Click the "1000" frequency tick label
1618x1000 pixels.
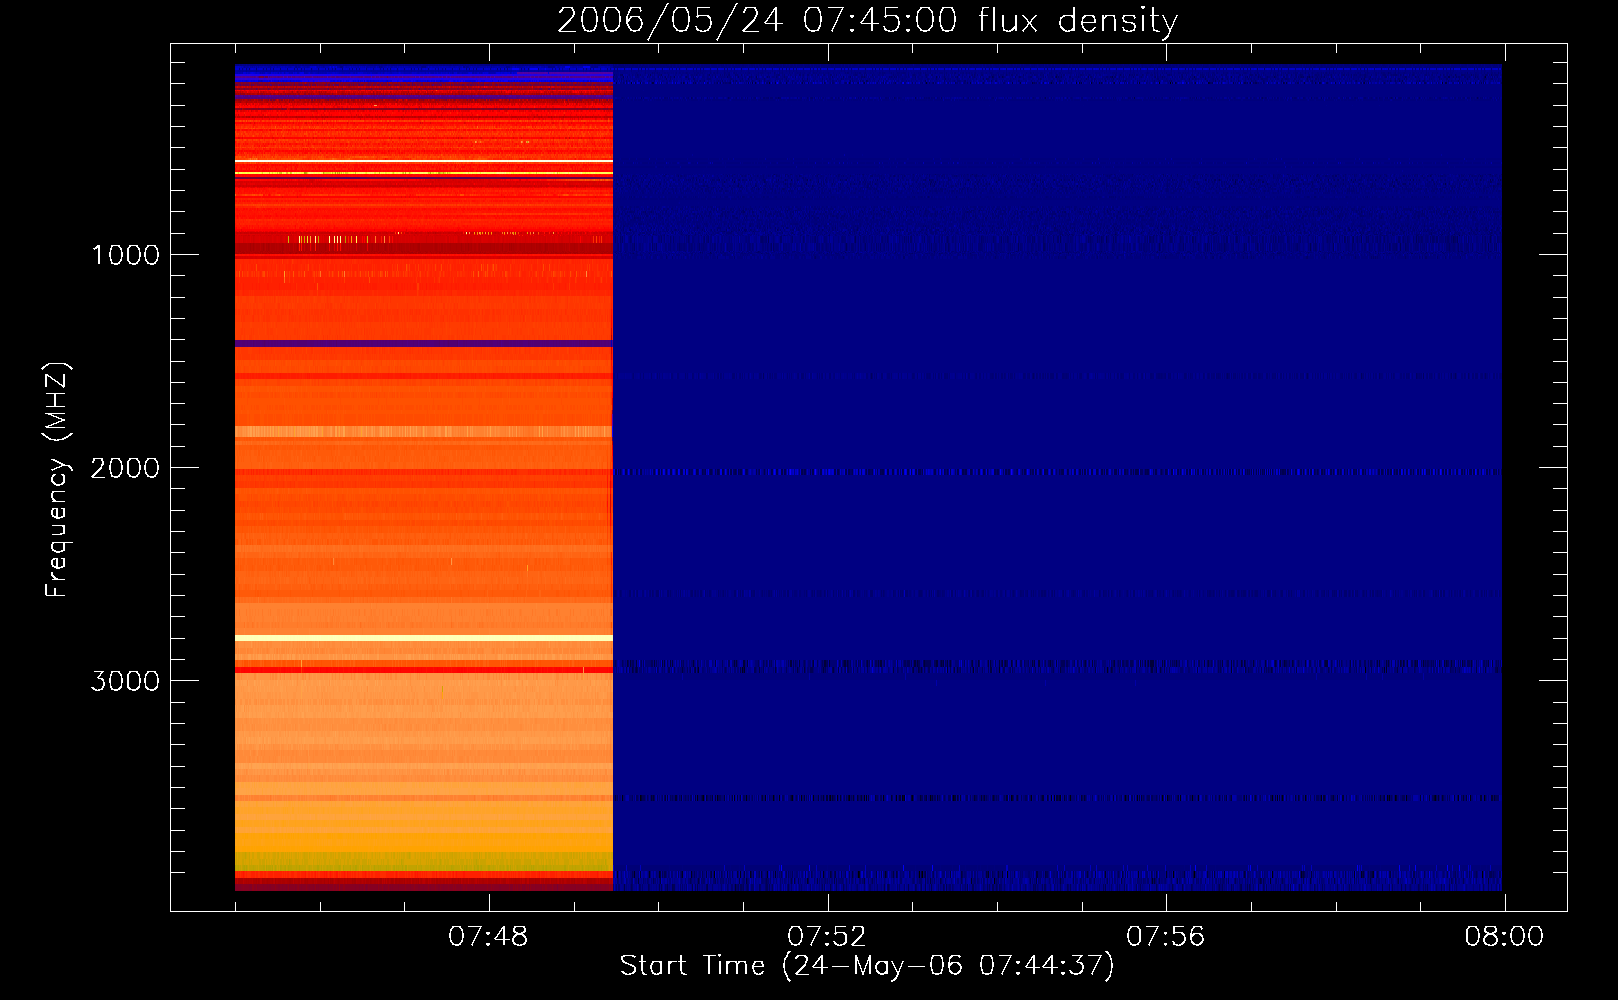click(x=125, y=255)
